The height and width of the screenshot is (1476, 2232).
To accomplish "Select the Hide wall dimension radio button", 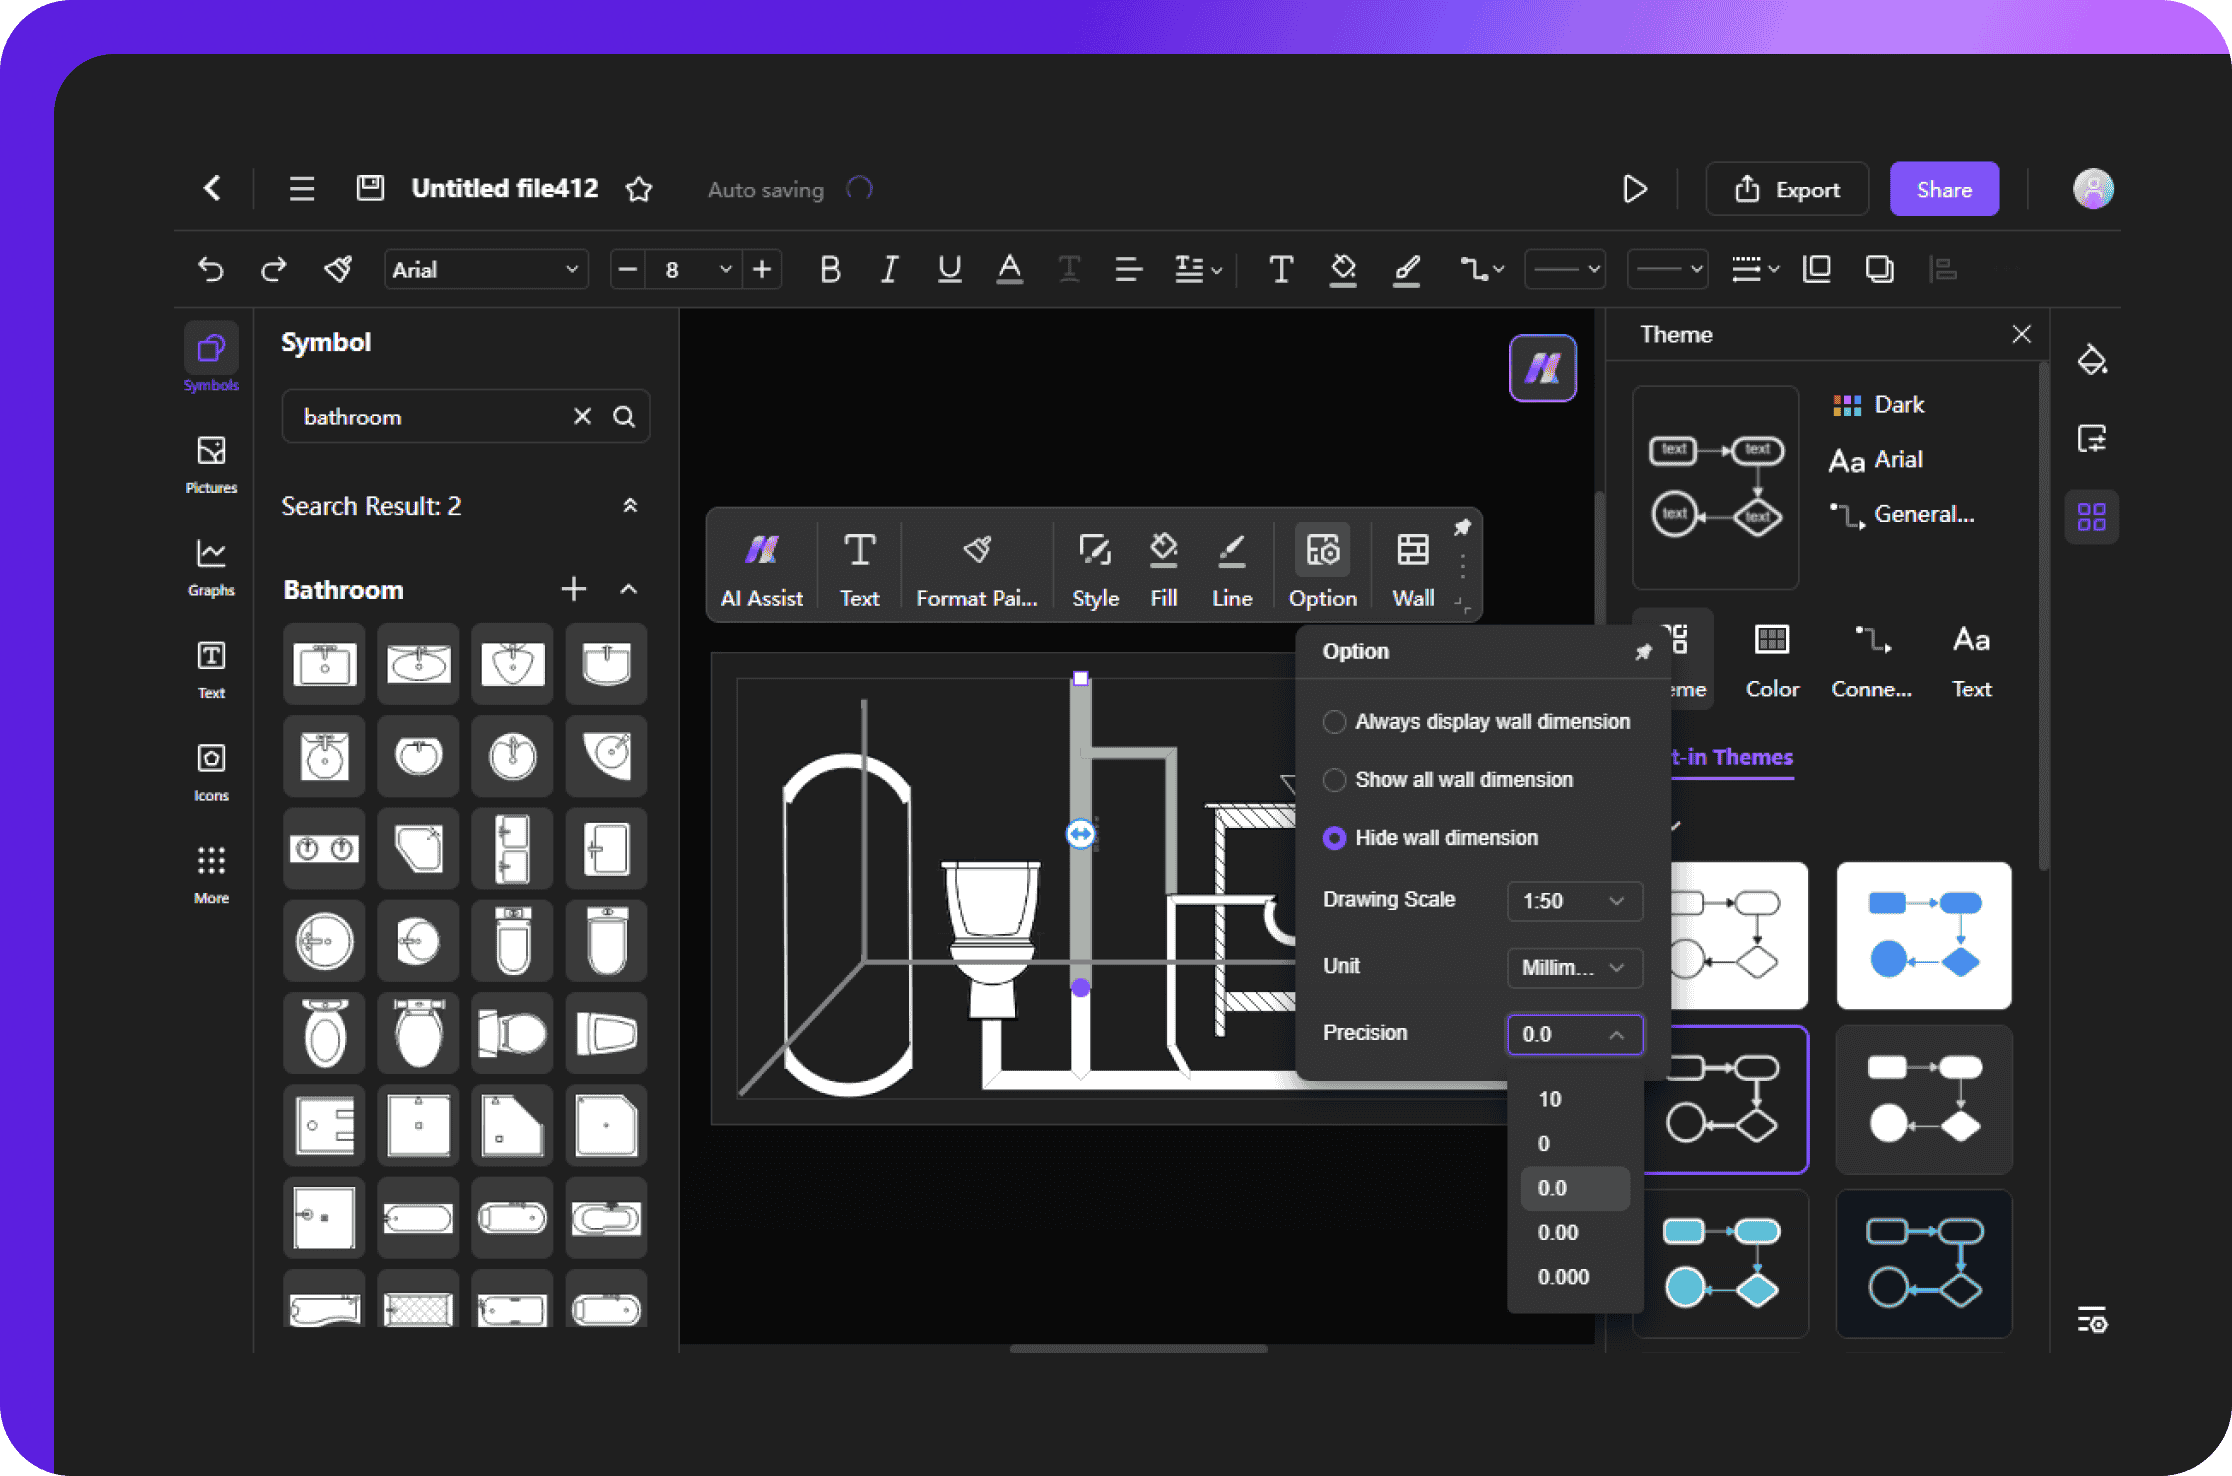I will [x=1331, y=838].
